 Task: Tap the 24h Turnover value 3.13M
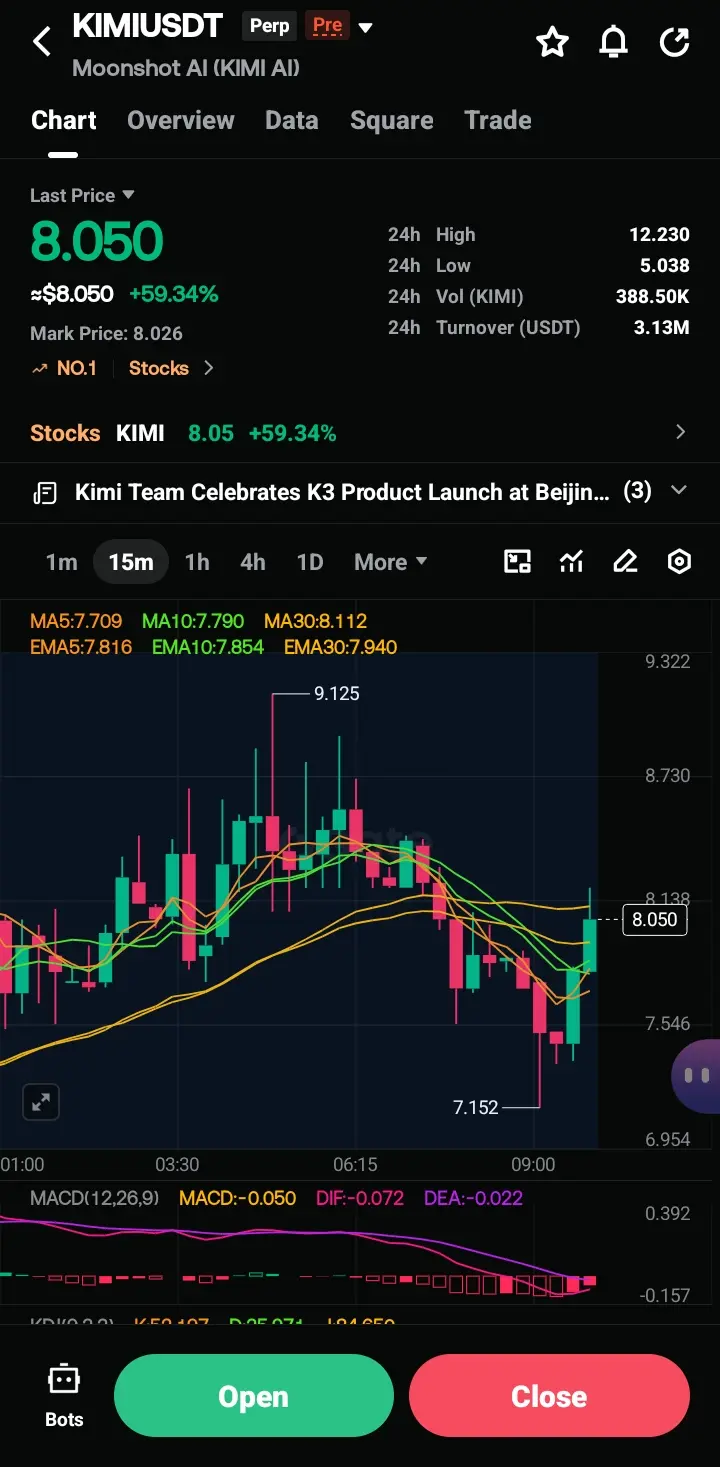(x=662, y=328)
